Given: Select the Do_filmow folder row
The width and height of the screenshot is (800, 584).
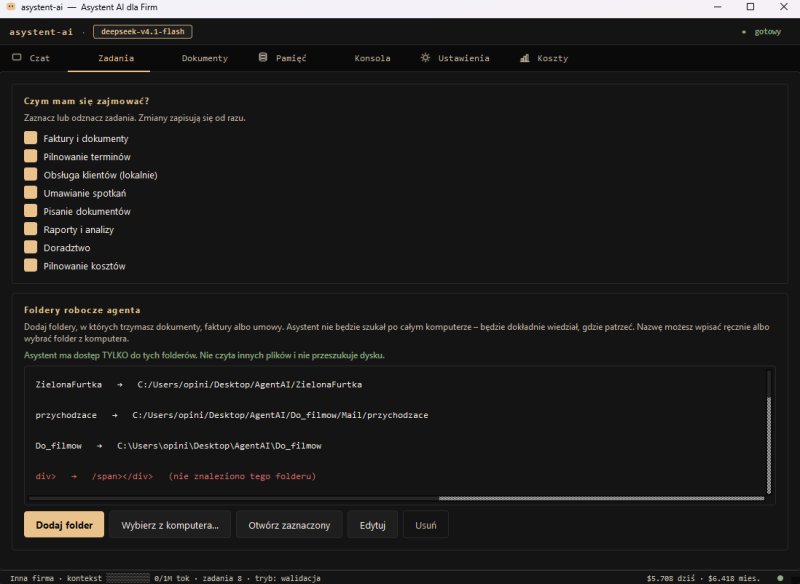Looking at the screenshot, I should [x=395, y=446].
